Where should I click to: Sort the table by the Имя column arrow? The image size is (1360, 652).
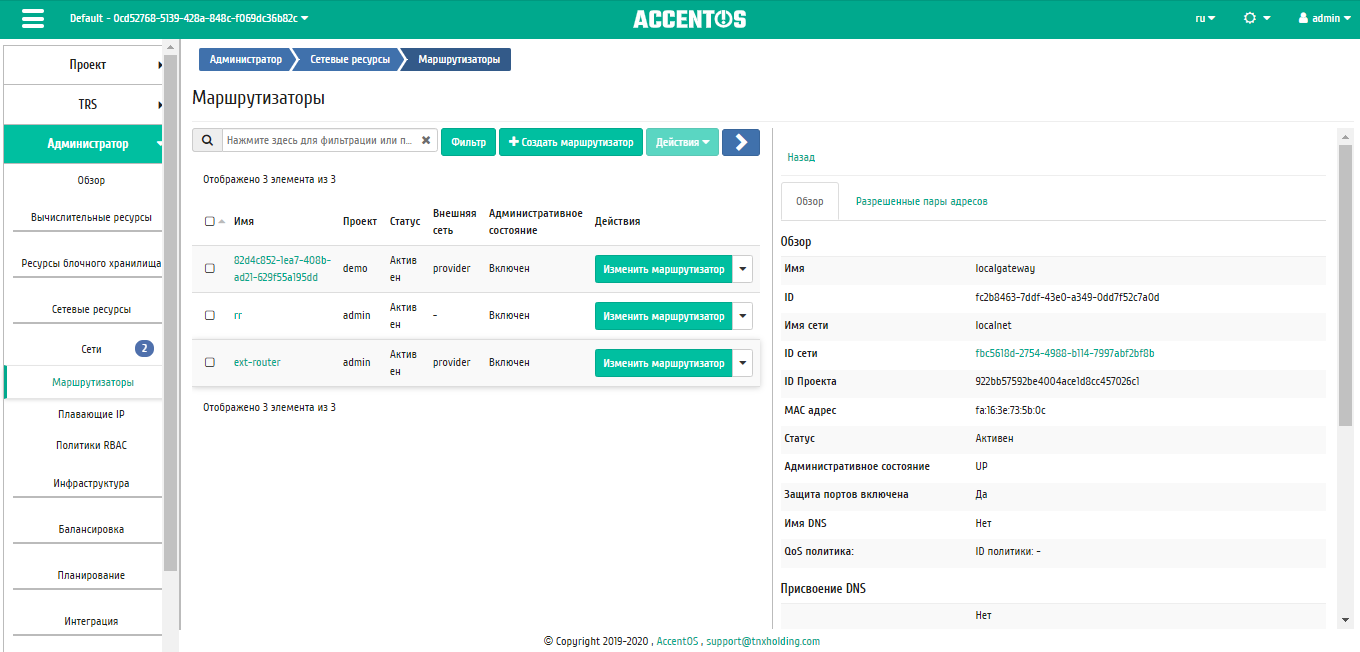(x=222, y=222)
